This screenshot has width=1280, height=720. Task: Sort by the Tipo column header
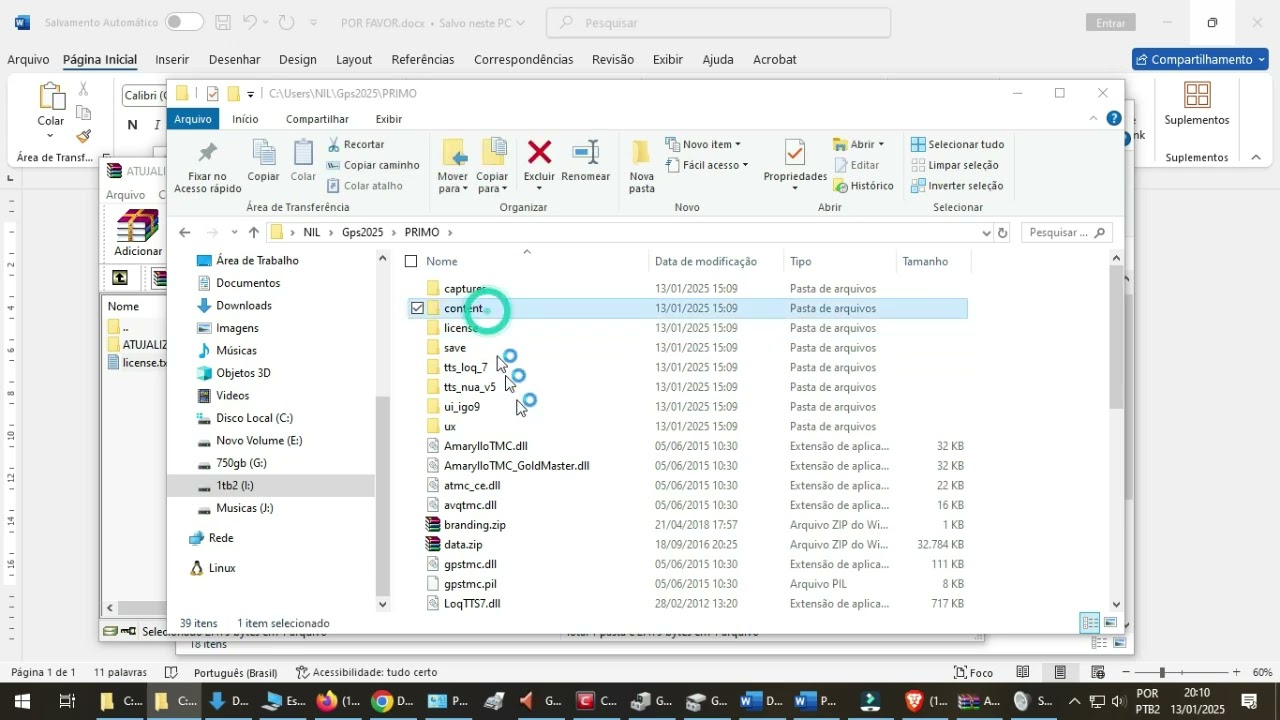point(801,261)
